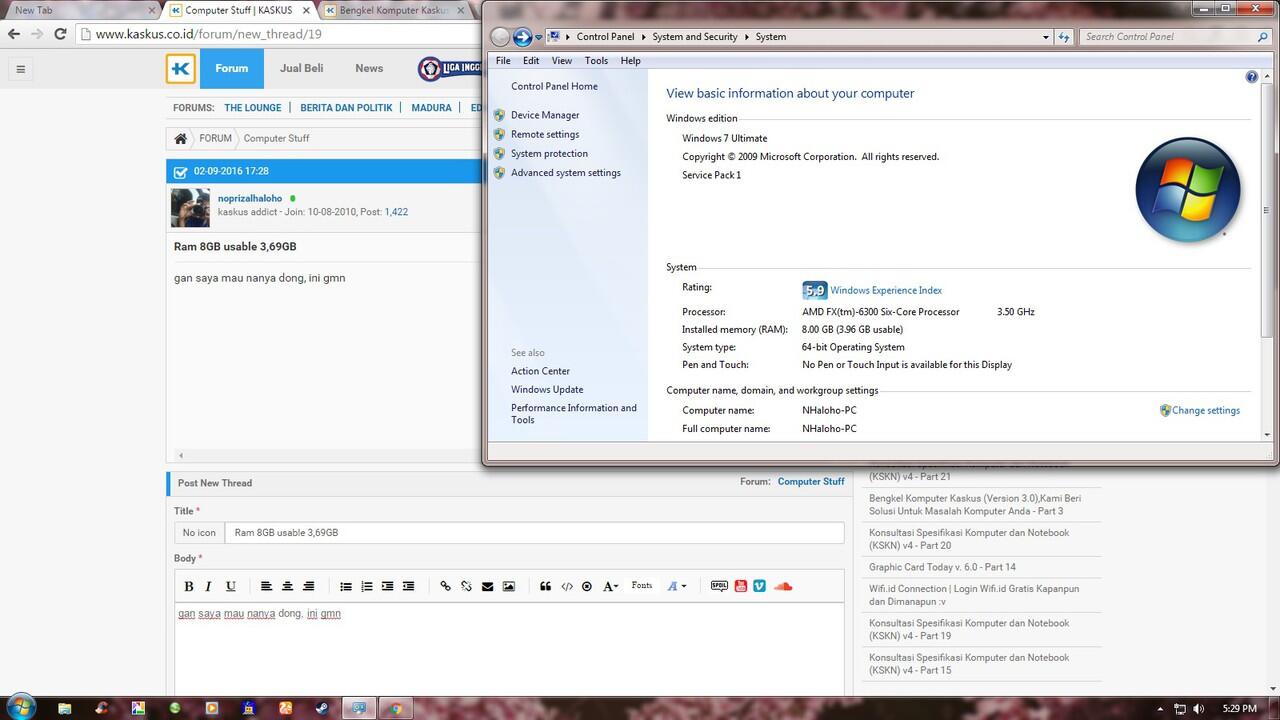Viewport: 1280px width, 720px height.
Task: Open Advanced system settings
Action: 566,173
